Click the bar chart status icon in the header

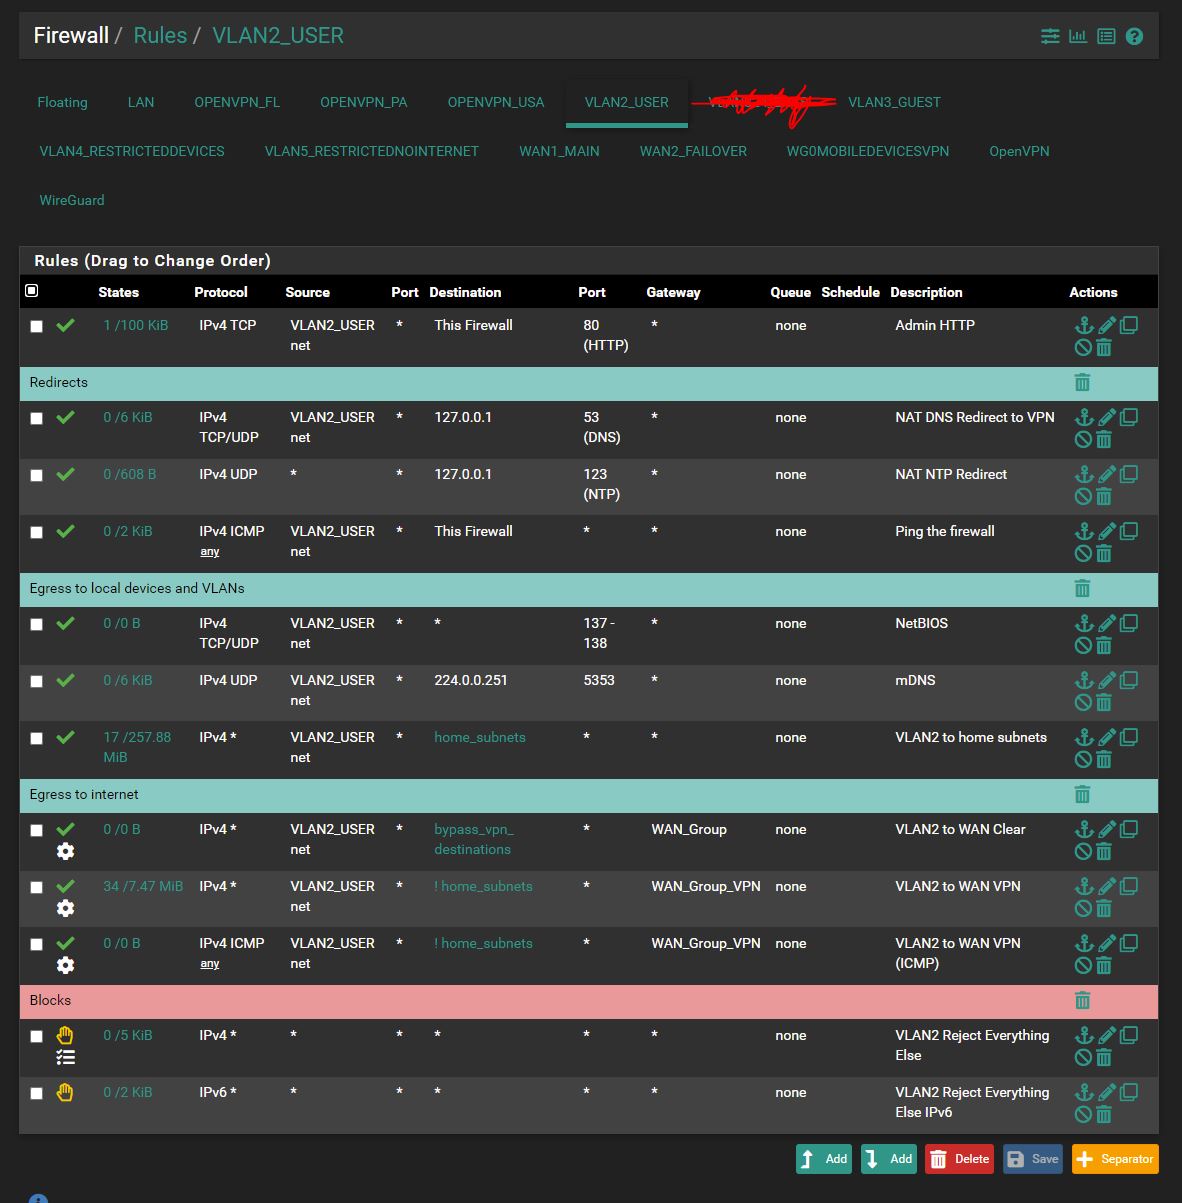(1078, 37)
